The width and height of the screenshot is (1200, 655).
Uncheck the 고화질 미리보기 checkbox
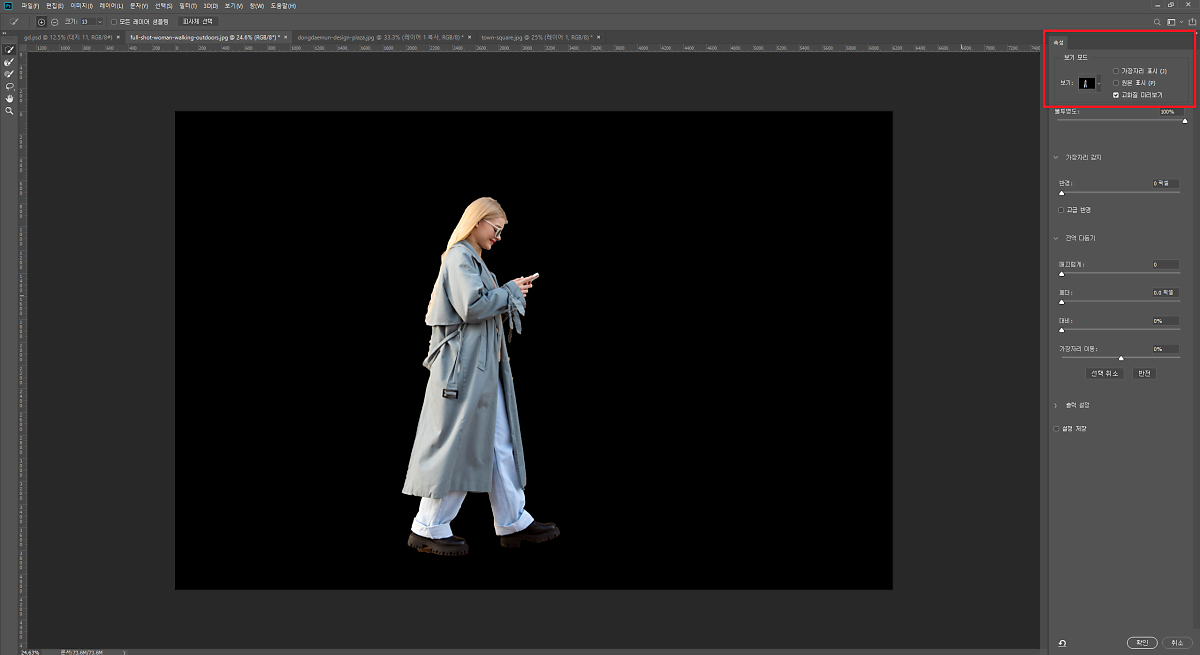point(1116,95)
